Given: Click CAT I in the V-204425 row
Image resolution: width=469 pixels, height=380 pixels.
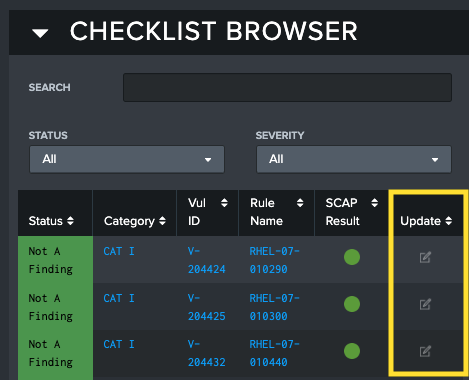Looking at the screenshot, I should tap(119, 298).
